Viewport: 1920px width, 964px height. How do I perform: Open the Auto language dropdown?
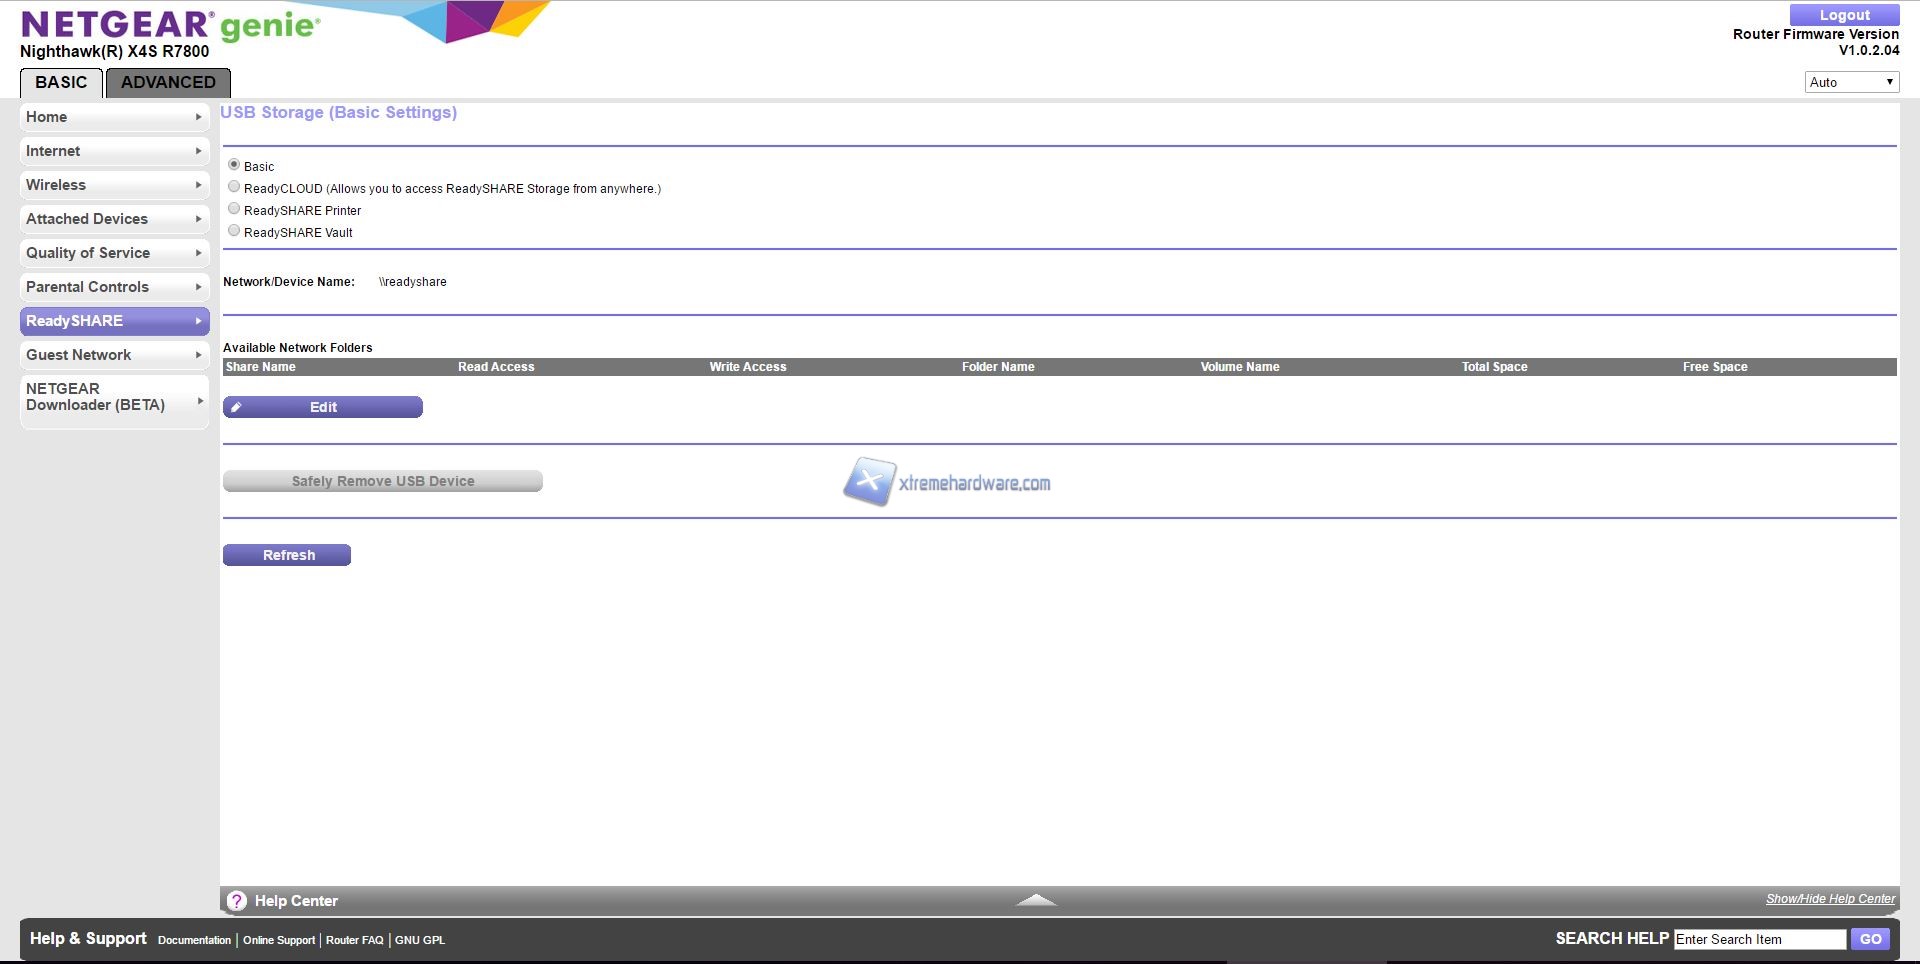tap(1851, 82)
